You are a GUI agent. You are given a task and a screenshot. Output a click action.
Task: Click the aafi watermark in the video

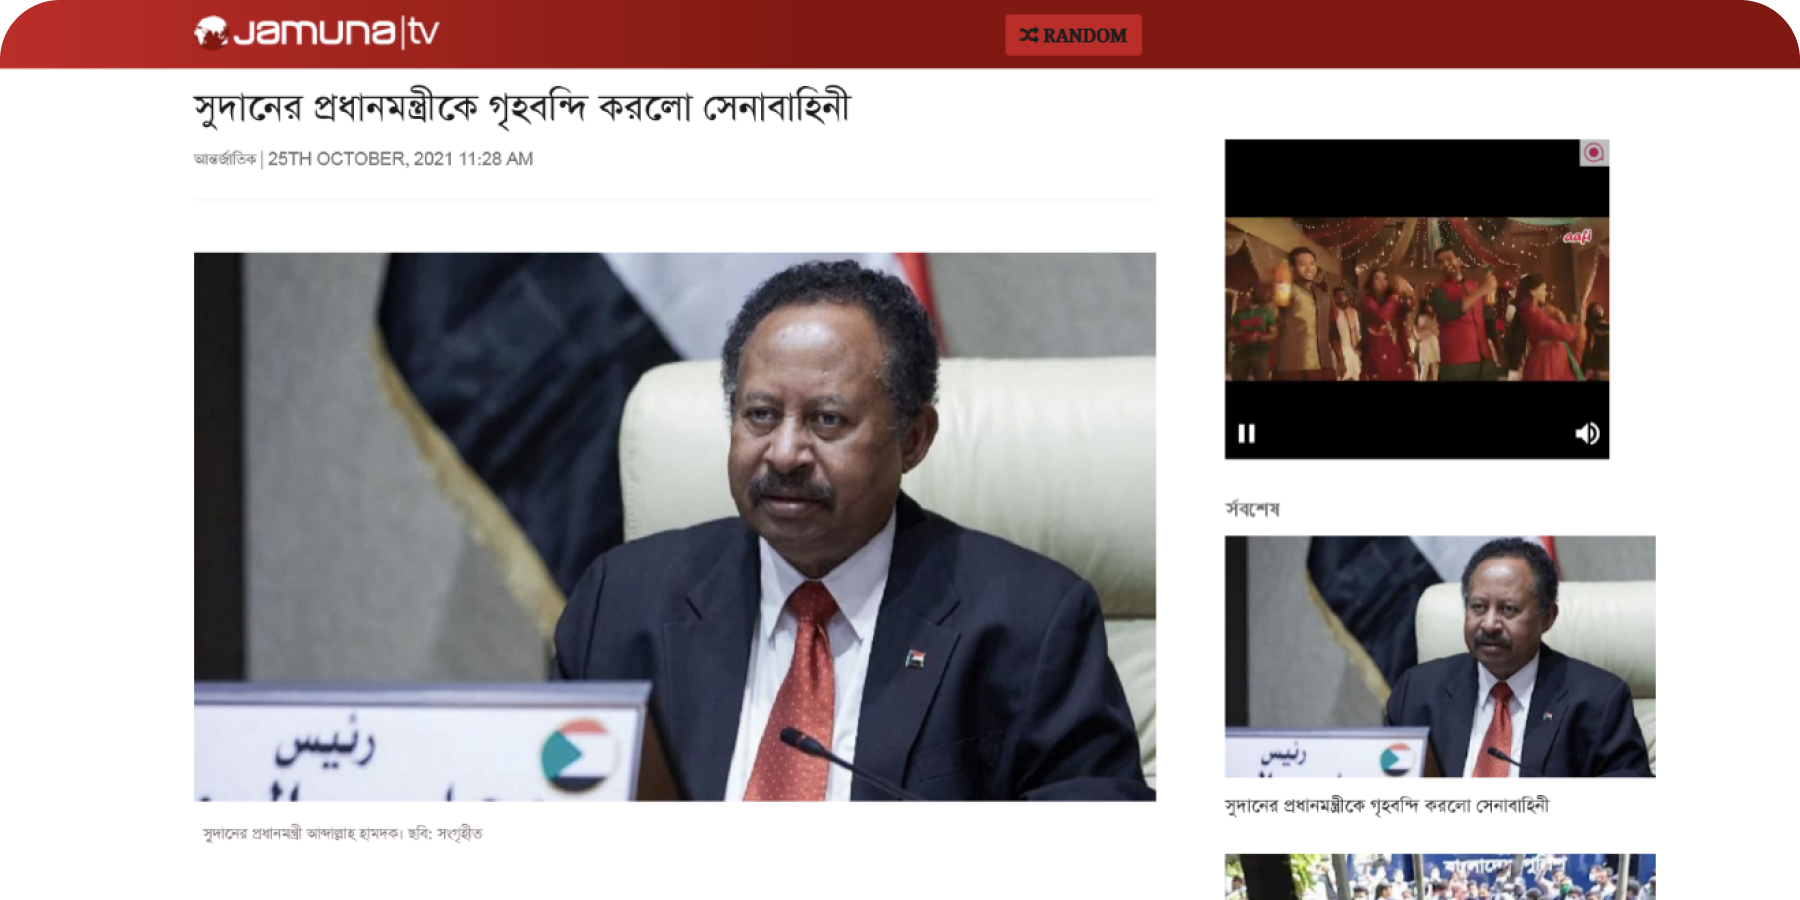[x=1577, y=237]
